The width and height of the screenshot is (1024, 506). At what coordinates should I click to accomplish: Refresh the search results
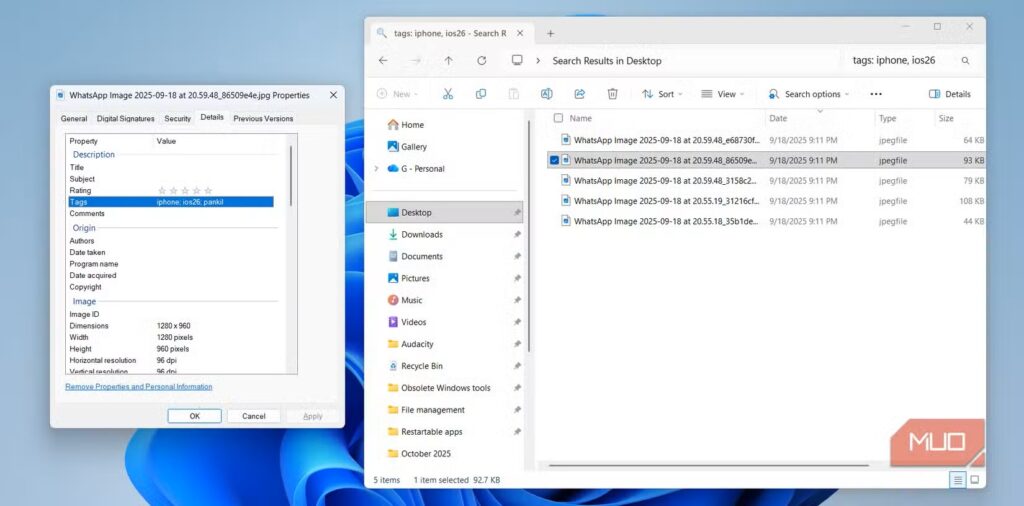(482, 61)
